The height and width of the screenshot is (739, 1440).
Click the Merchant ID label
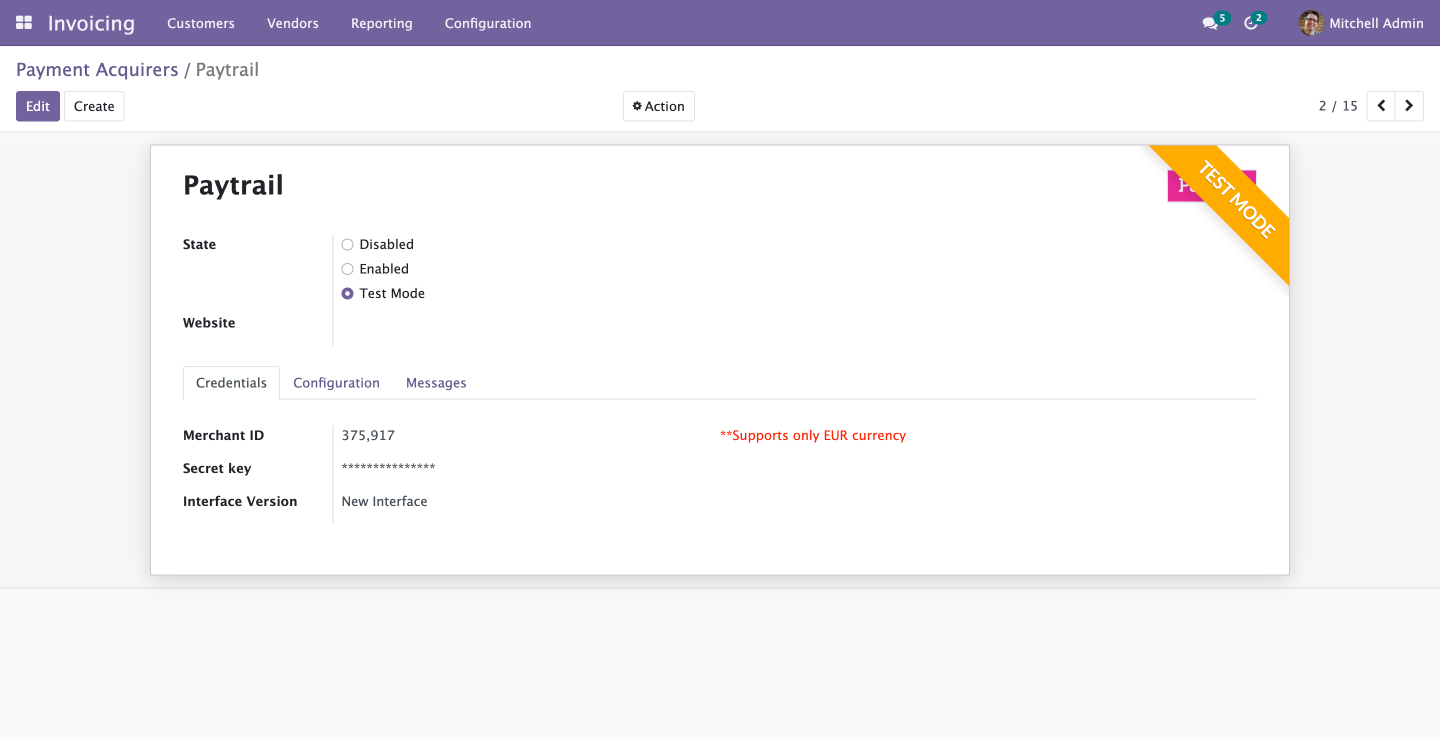[224, 436]
